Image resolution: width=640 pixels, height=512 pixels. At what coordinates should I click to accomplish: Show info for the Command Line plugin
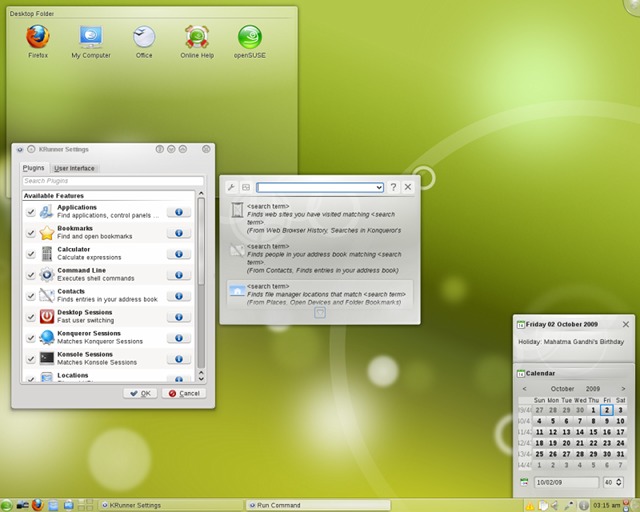179,275
